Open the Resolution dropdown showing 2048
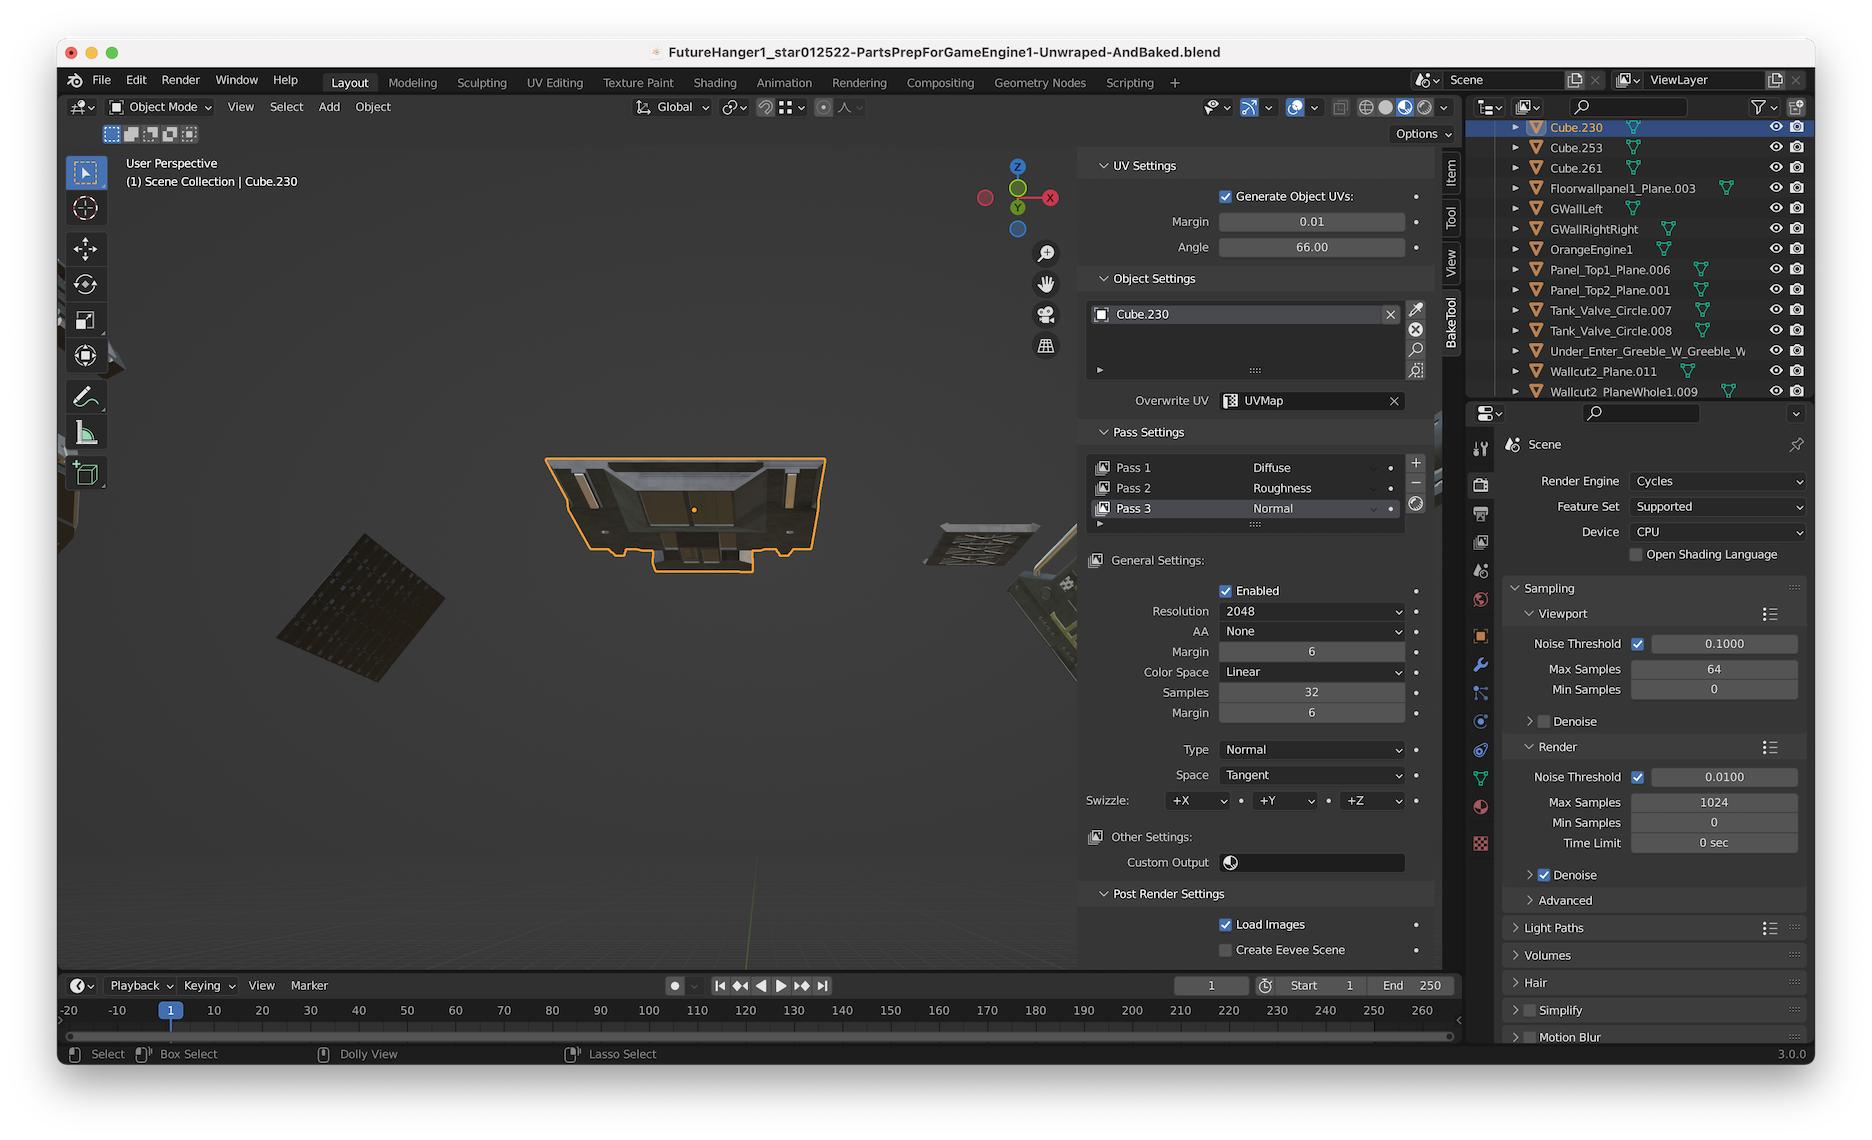This screenshot has height=1140, width=1872. 1312,612
